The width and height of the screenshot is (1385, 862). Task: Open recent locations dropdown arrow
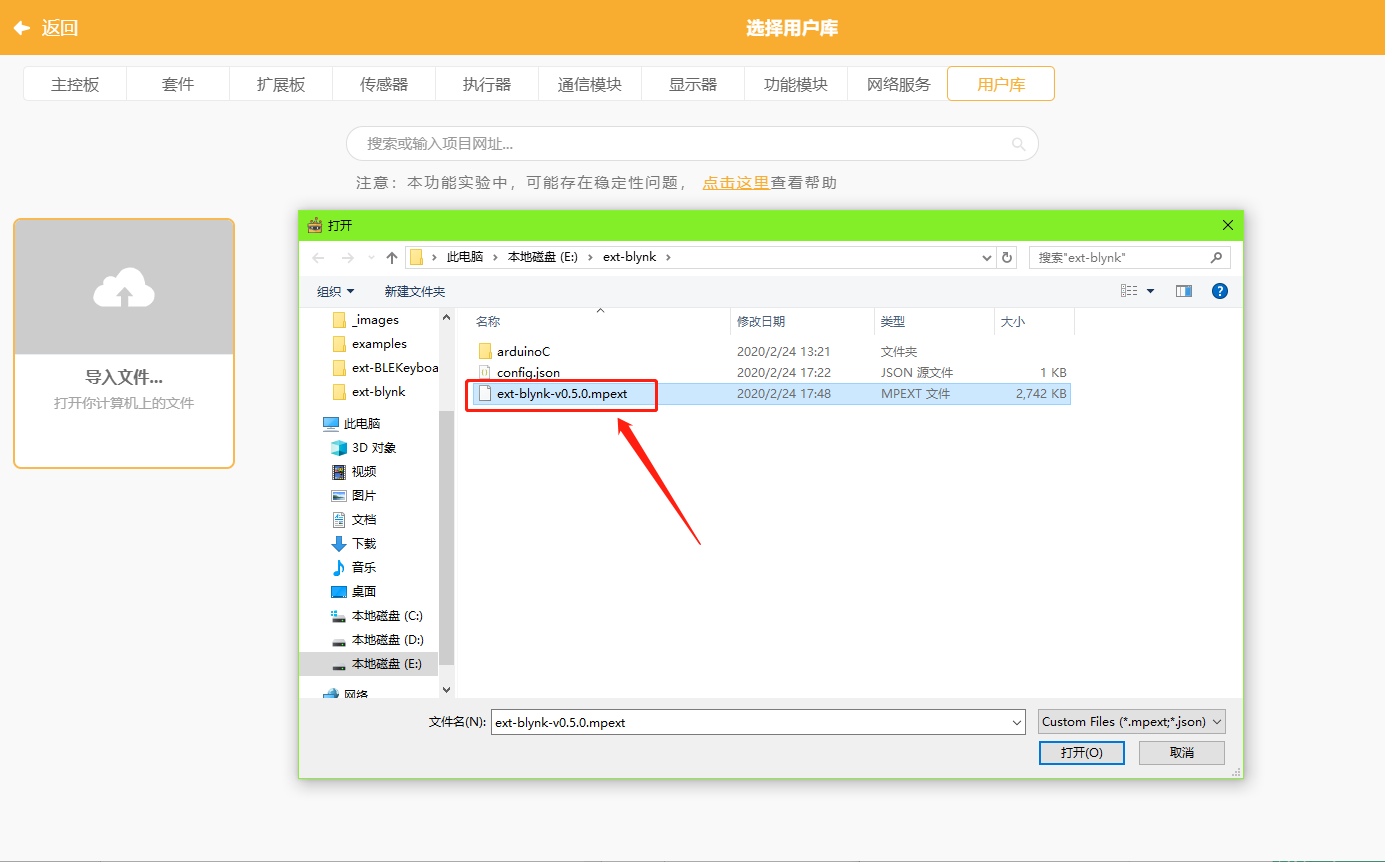click(x=370, y=258)
